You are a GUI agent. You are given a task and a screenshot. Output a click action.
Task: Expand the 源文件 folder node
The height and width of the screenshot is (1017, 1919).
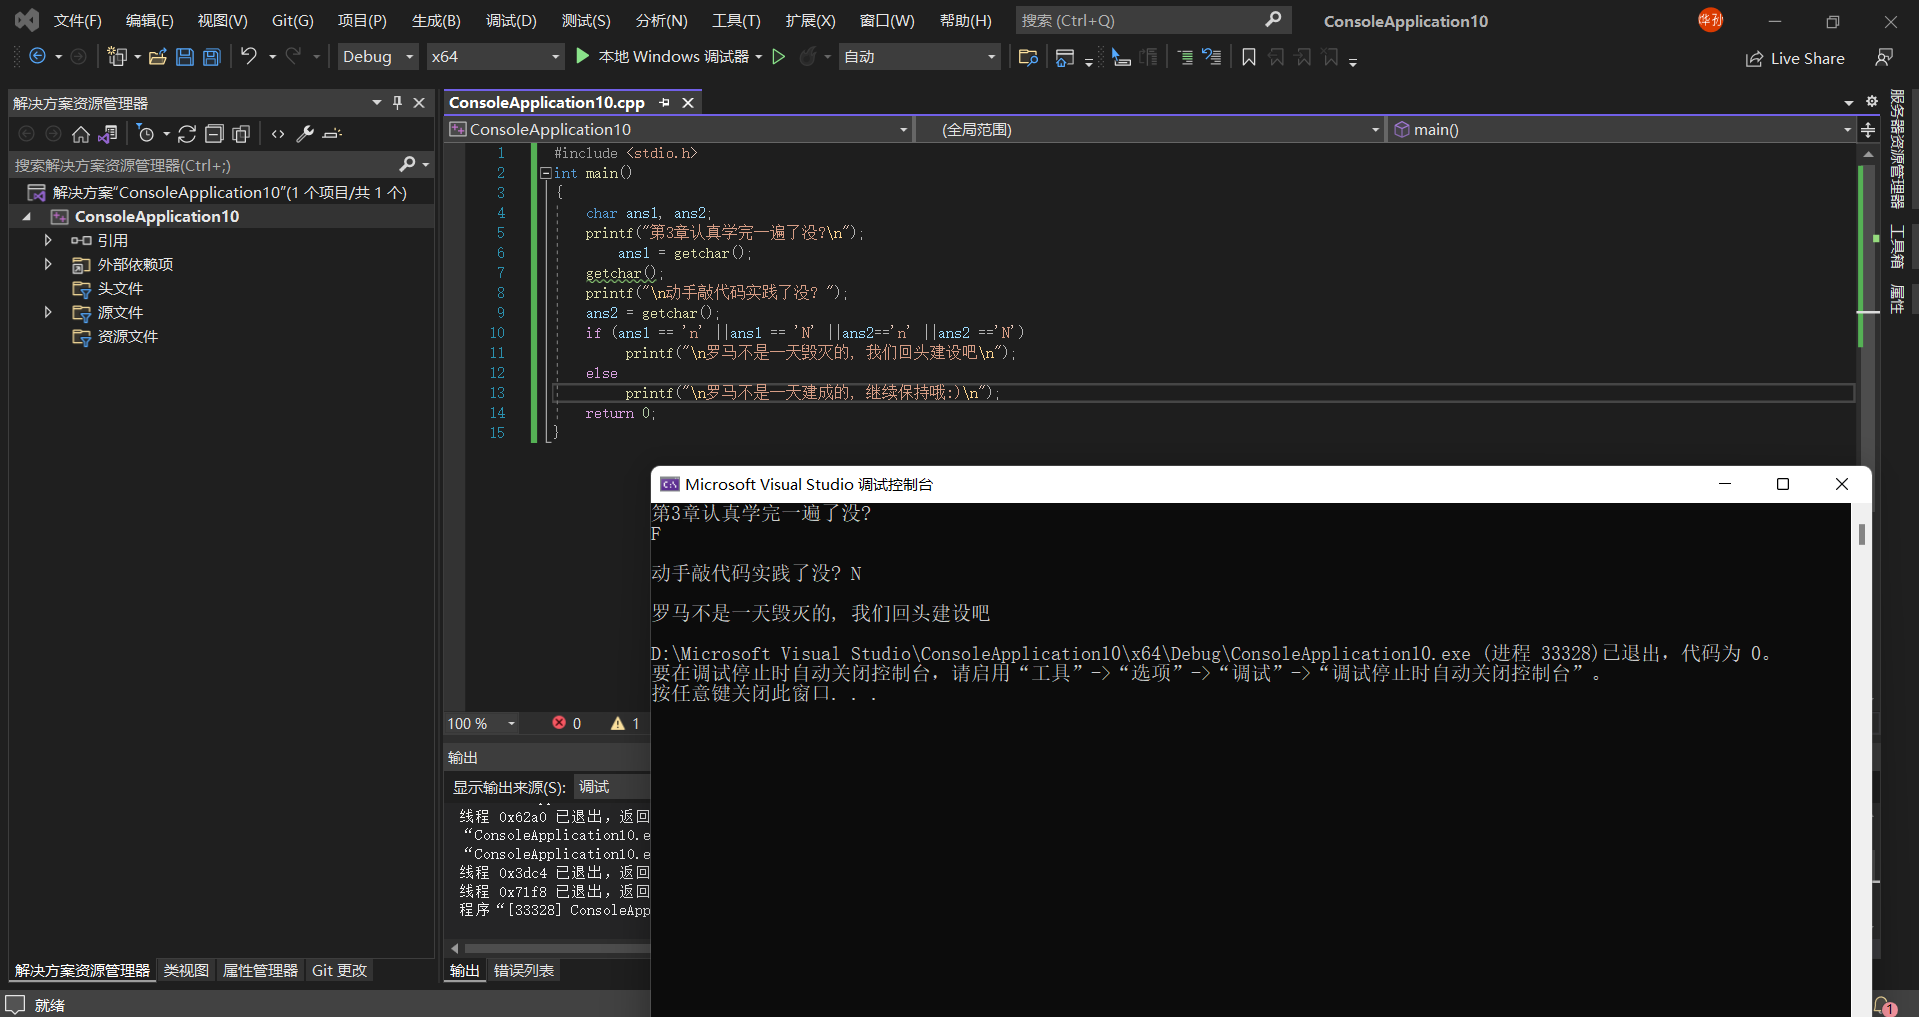pyautogui.click(x=48, y=312)
